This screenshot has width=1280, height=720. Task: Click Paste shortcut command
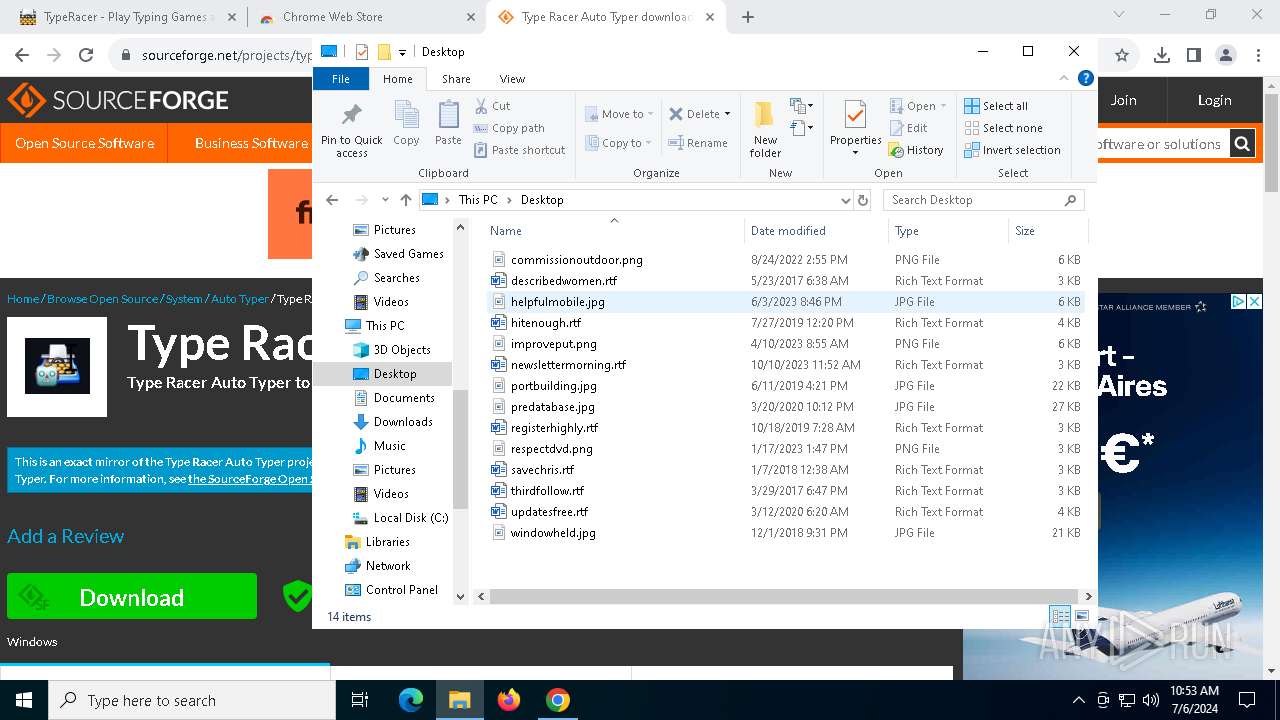point(519,150)
